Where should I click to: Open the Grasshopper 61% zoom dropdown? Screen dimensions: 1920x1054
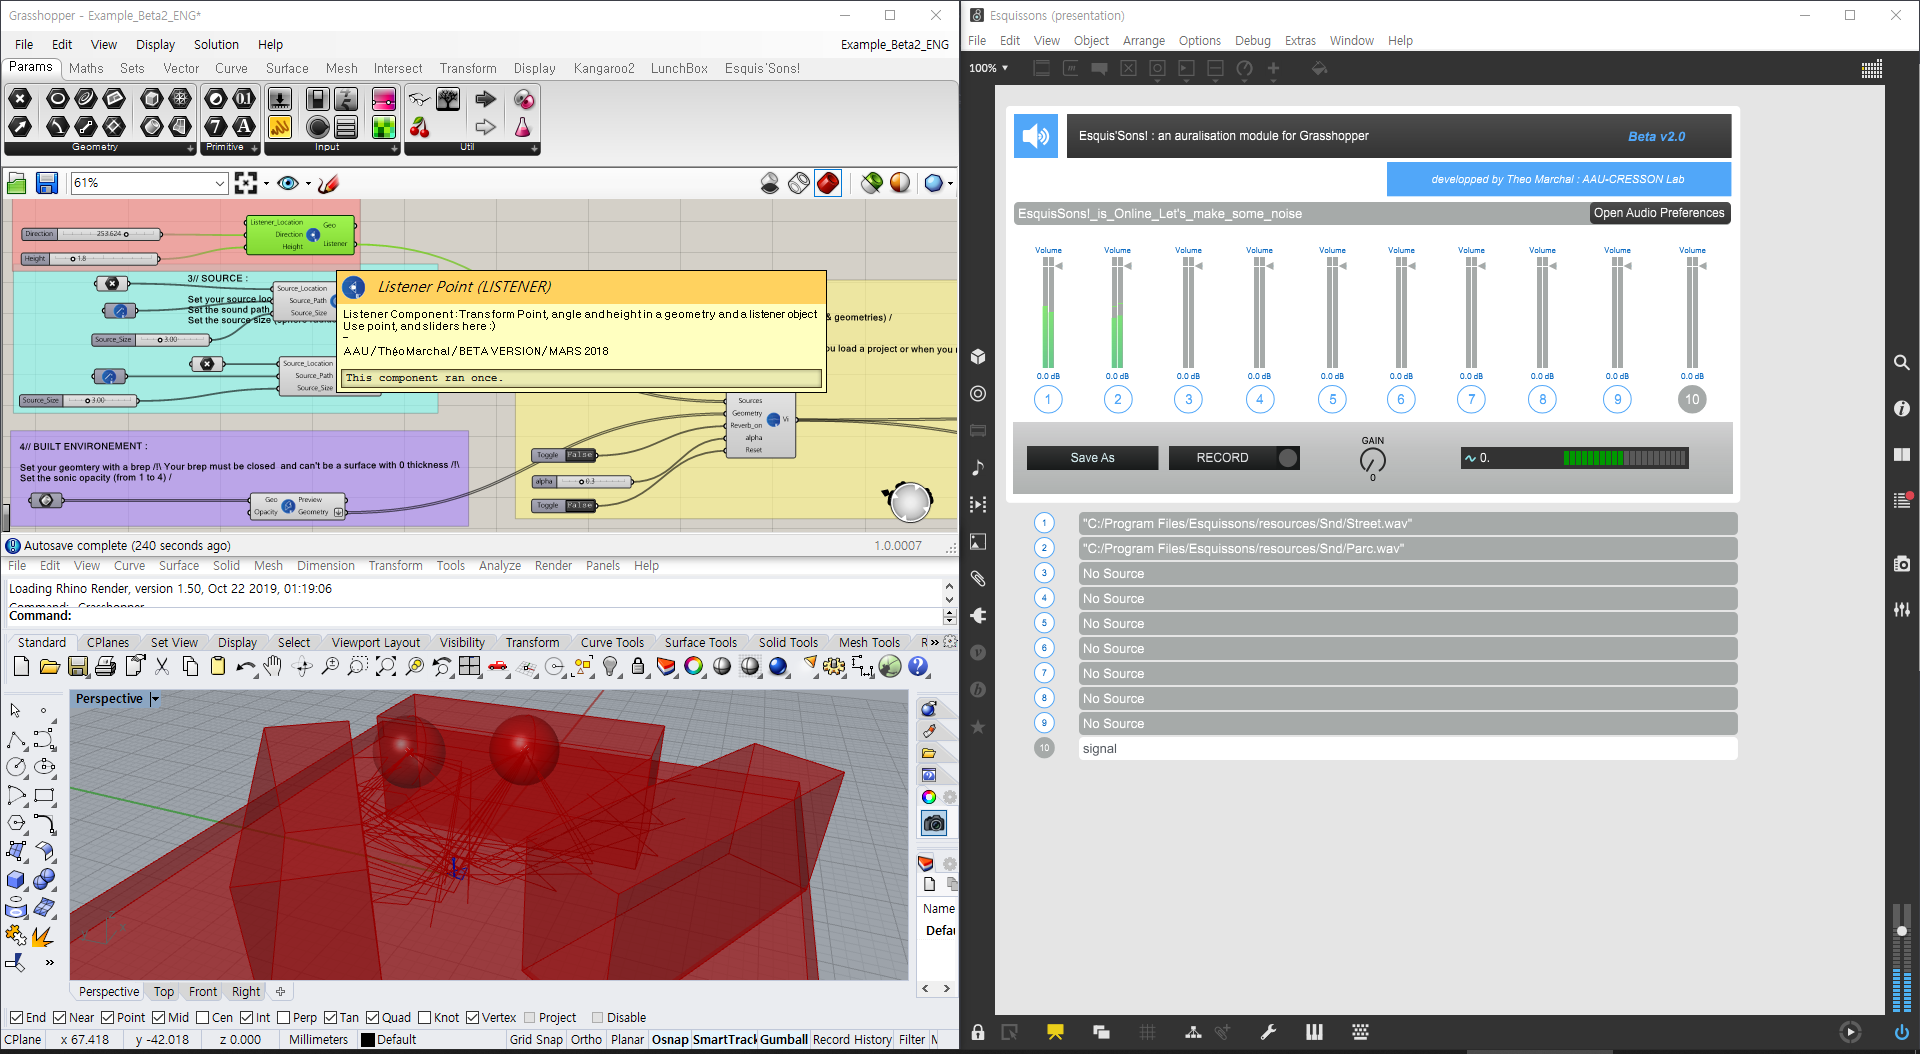point(220,183)
